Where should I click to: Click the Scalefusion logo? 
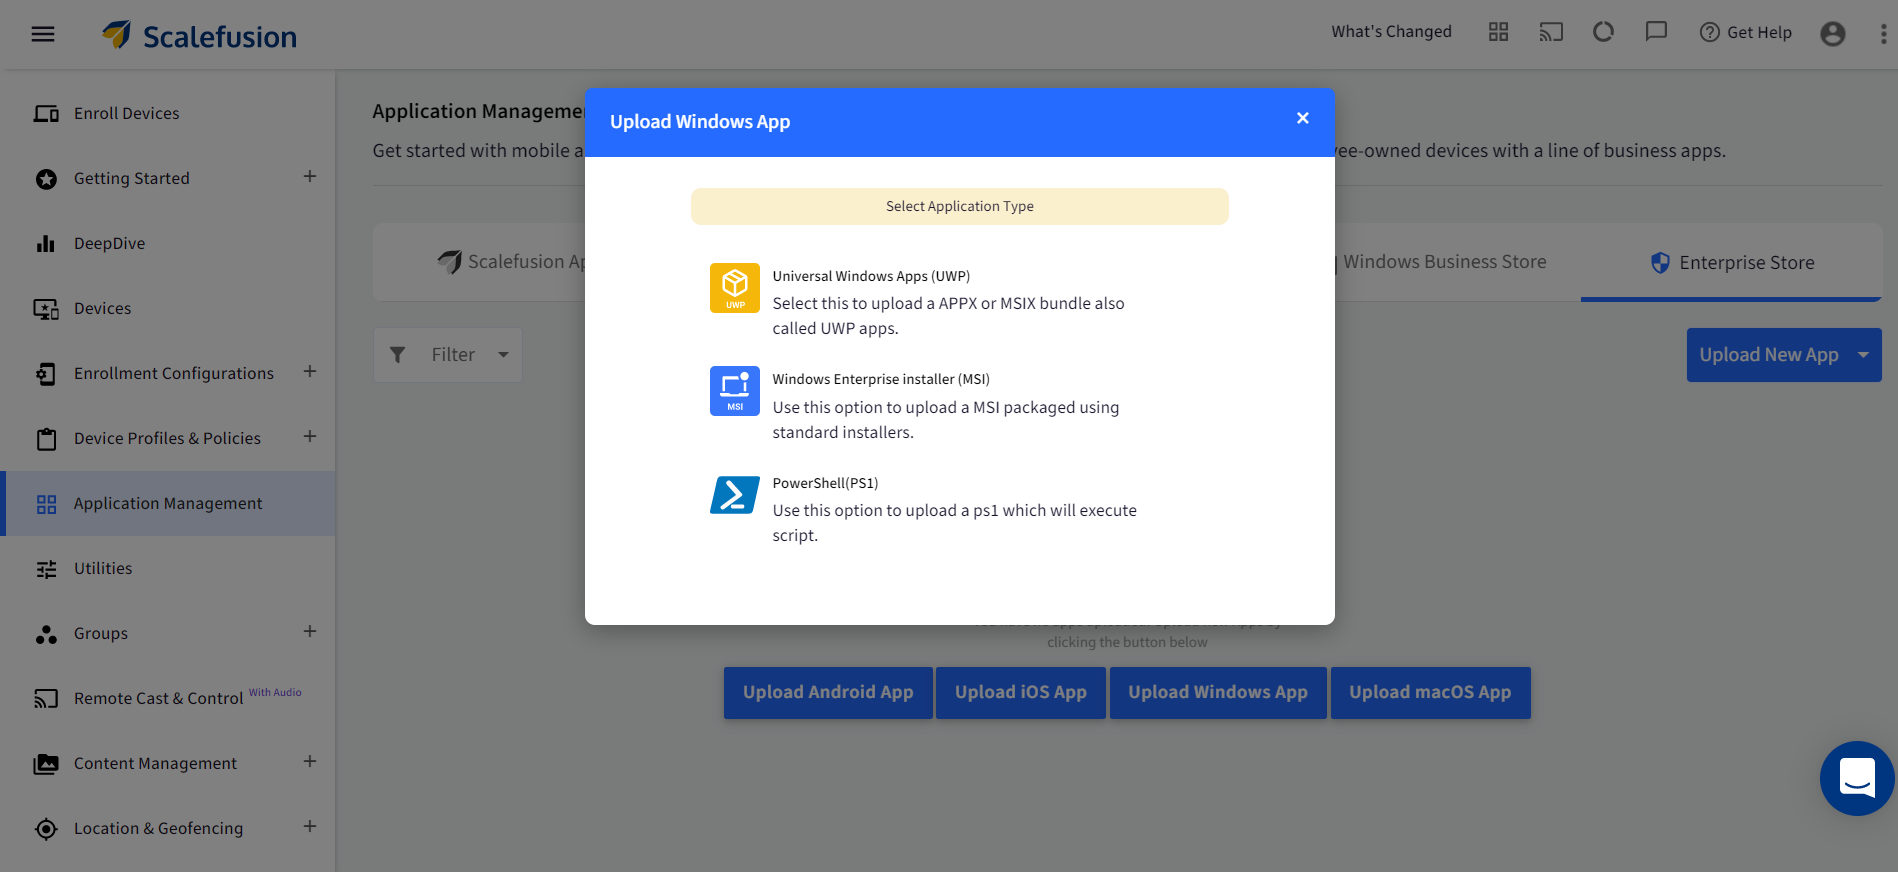[199, 36]
